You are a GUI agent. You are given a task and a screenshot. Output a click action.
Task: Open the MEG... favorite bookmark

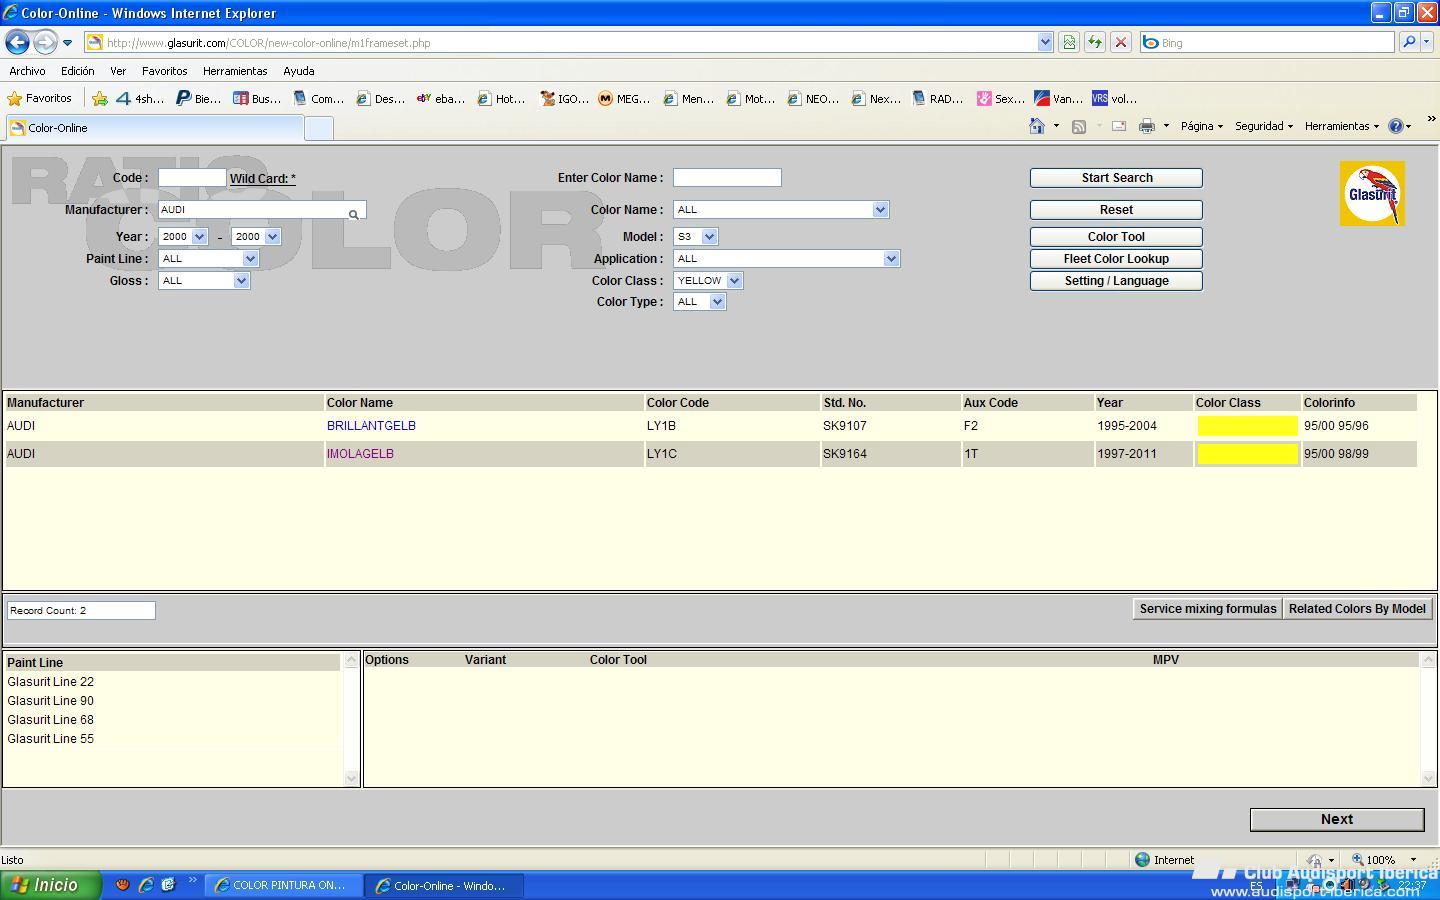point(624,98)
